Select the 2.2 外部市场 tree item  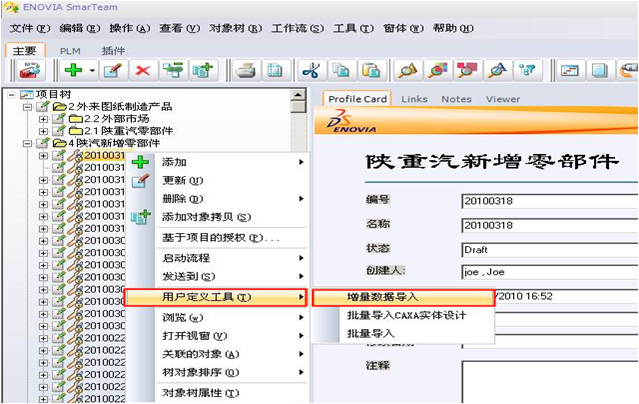coord(117,119)
